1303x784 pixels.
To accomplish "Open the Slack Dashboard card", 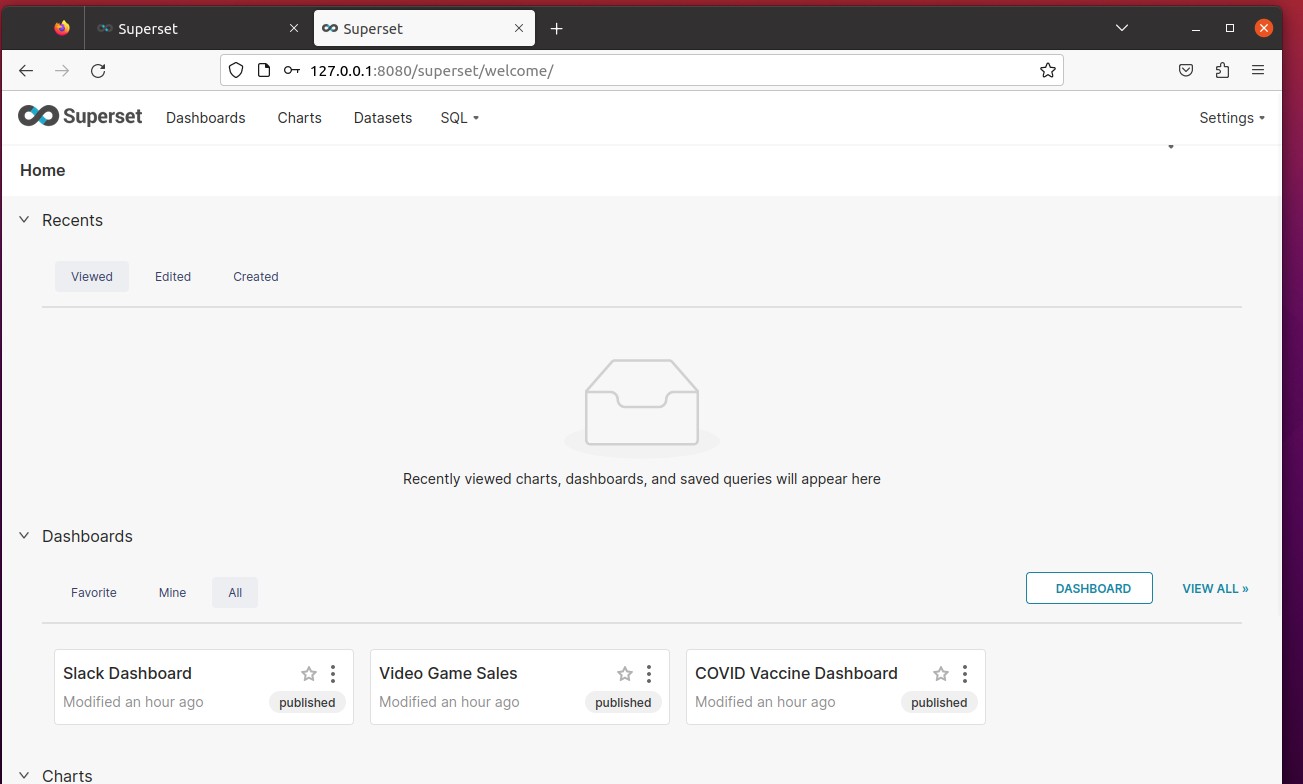I will click(x=204, y=687).
